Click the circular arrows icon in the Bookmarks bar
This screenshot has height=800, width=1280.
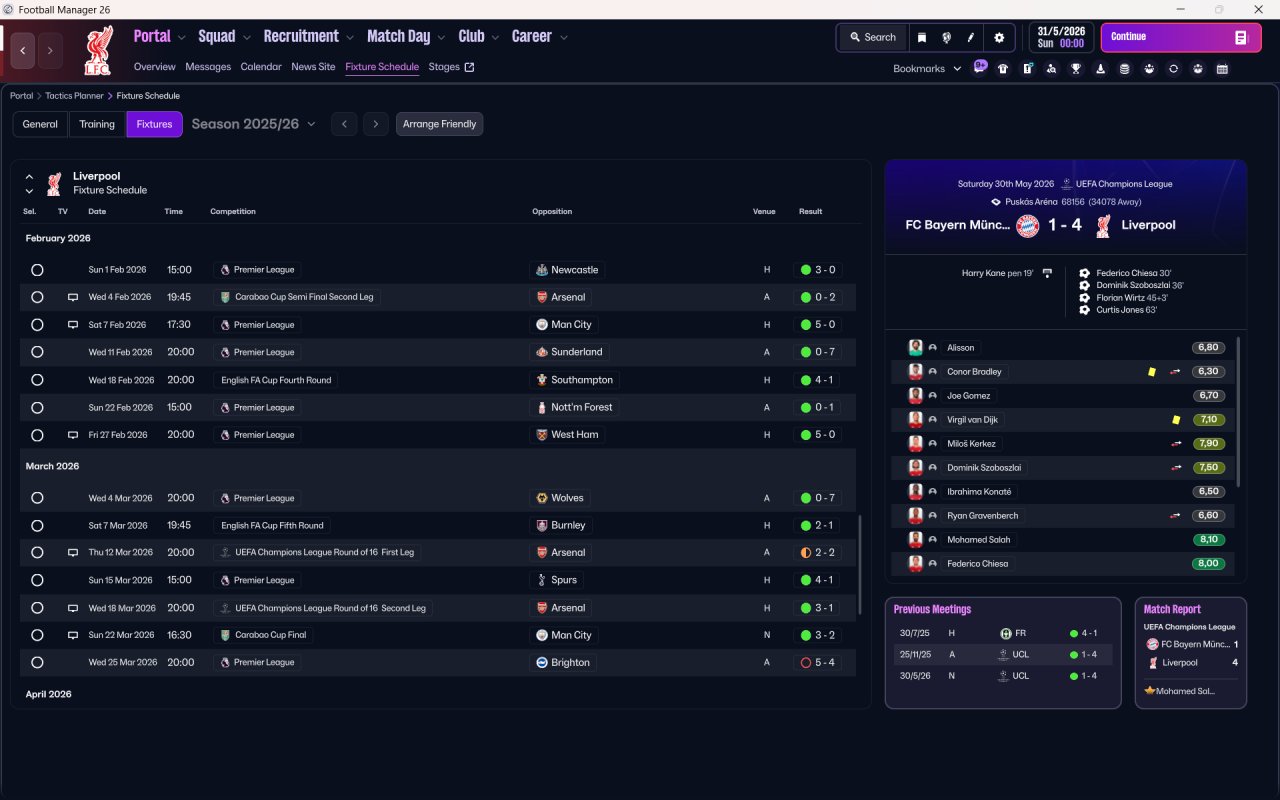click(x=1173, y=69)
